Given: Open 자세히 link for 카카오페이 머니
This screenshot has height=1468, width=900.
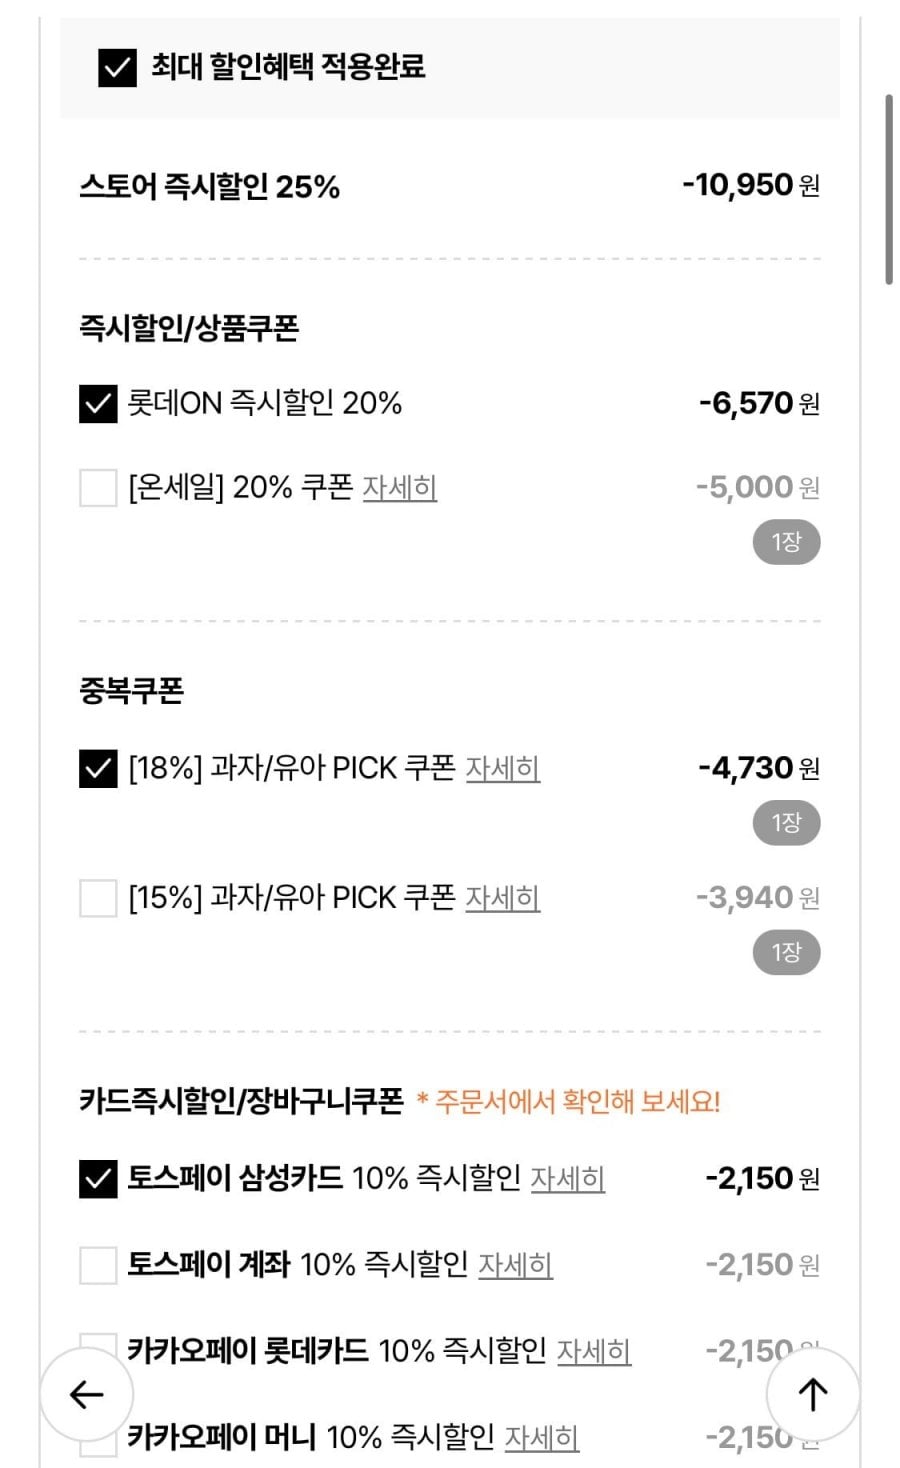Looking at the screenshot, I should pyautogui.click(x=541, y=1438).
